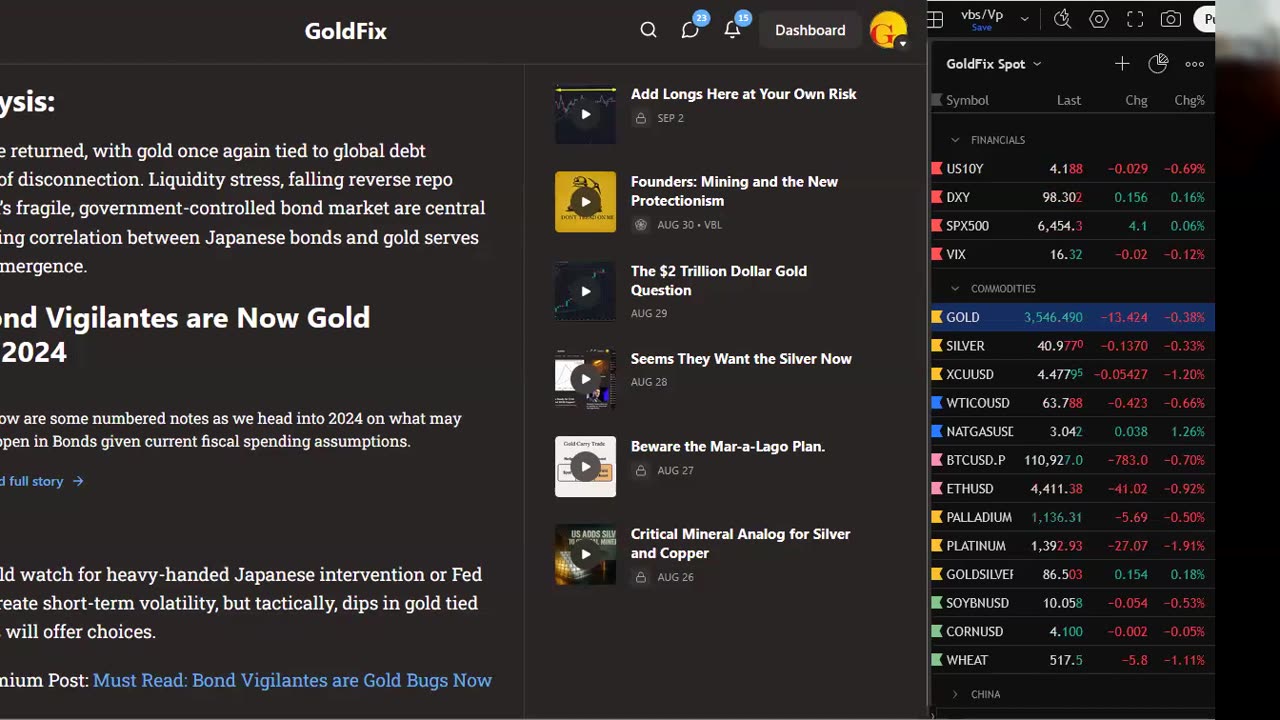Expand the CHINA watchlist section
Image resolution: width=1280 pixels, height=720 pixels.
pyautogui.click(x=955, y=694)
